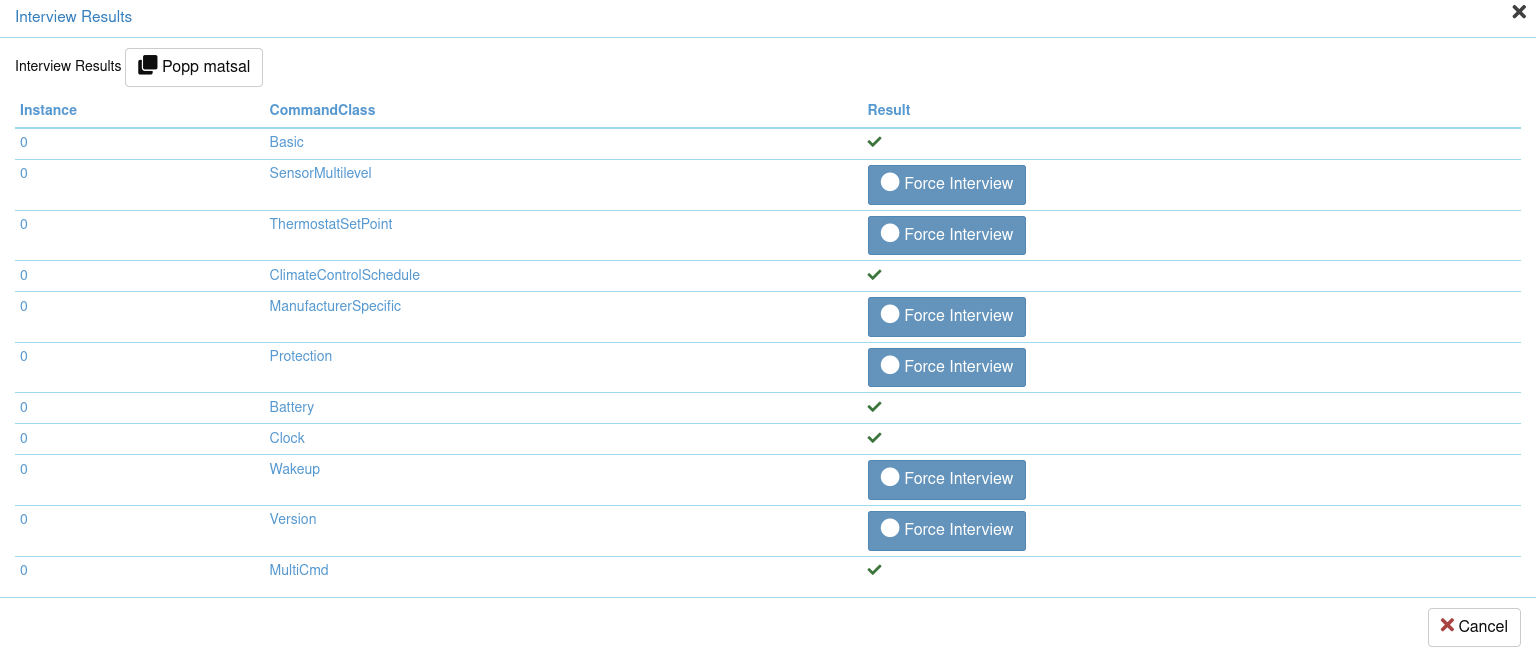Close the Interview Results dialog
1536x653 pixels.
pos(1518,12)
